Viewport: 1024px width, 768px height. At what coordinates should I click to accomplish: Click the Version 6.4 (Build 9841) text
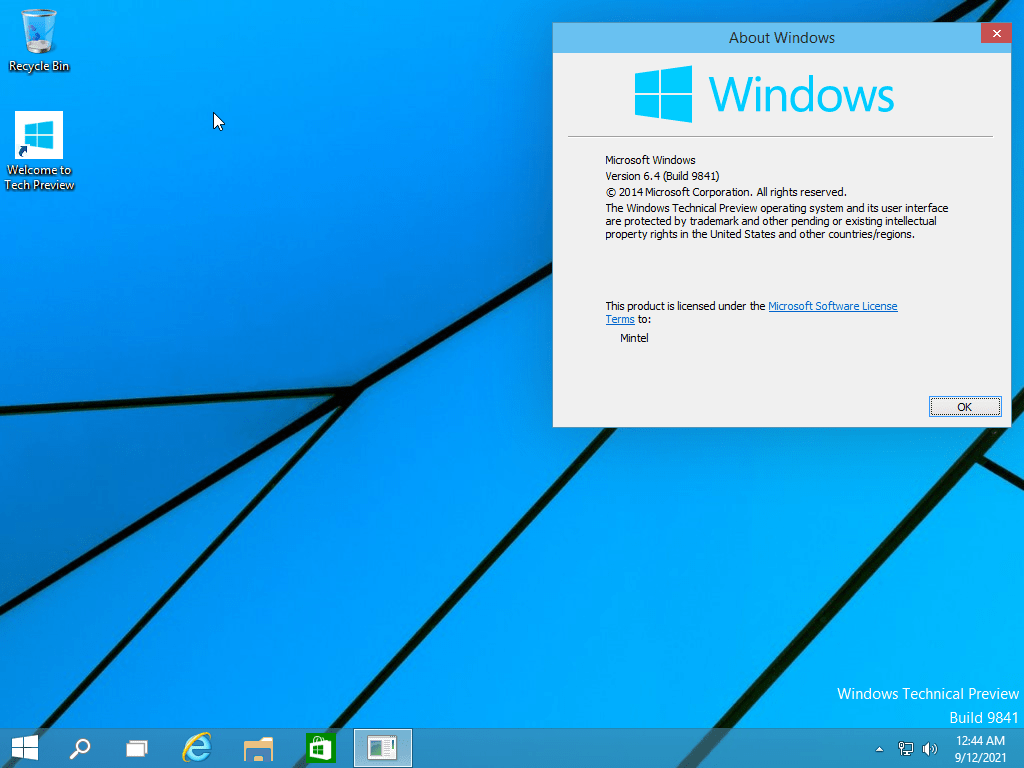click(662, 176)
